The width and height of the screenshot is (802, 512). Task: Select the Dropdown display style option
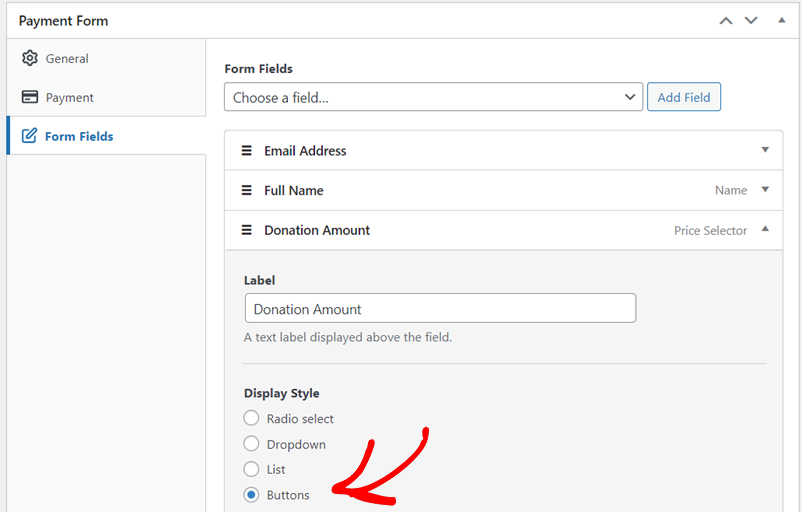click(251, 443)
